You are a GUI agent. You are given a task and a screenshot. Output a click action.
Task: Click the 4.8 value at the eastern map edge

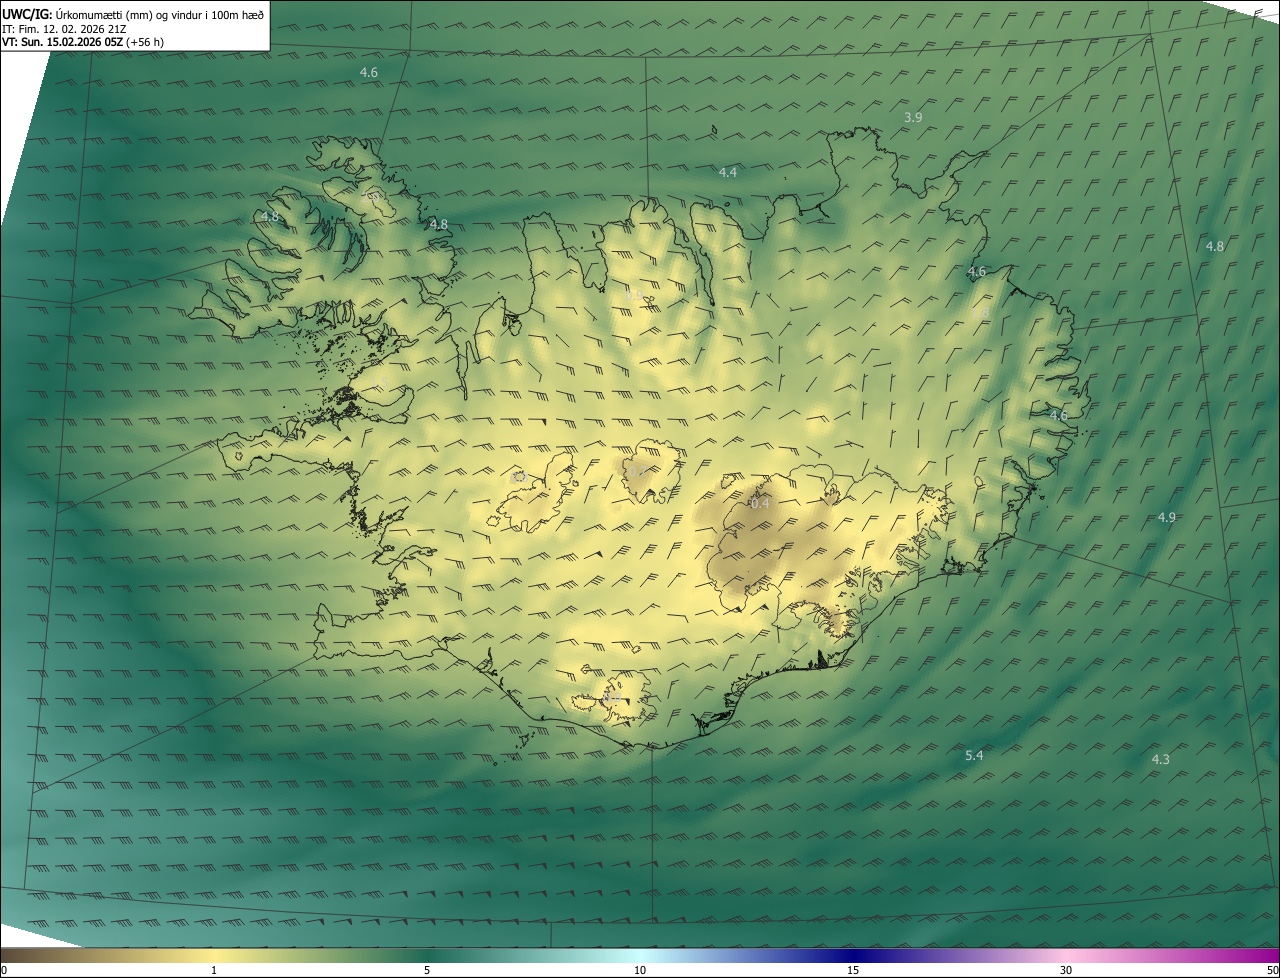[1215, 247]
